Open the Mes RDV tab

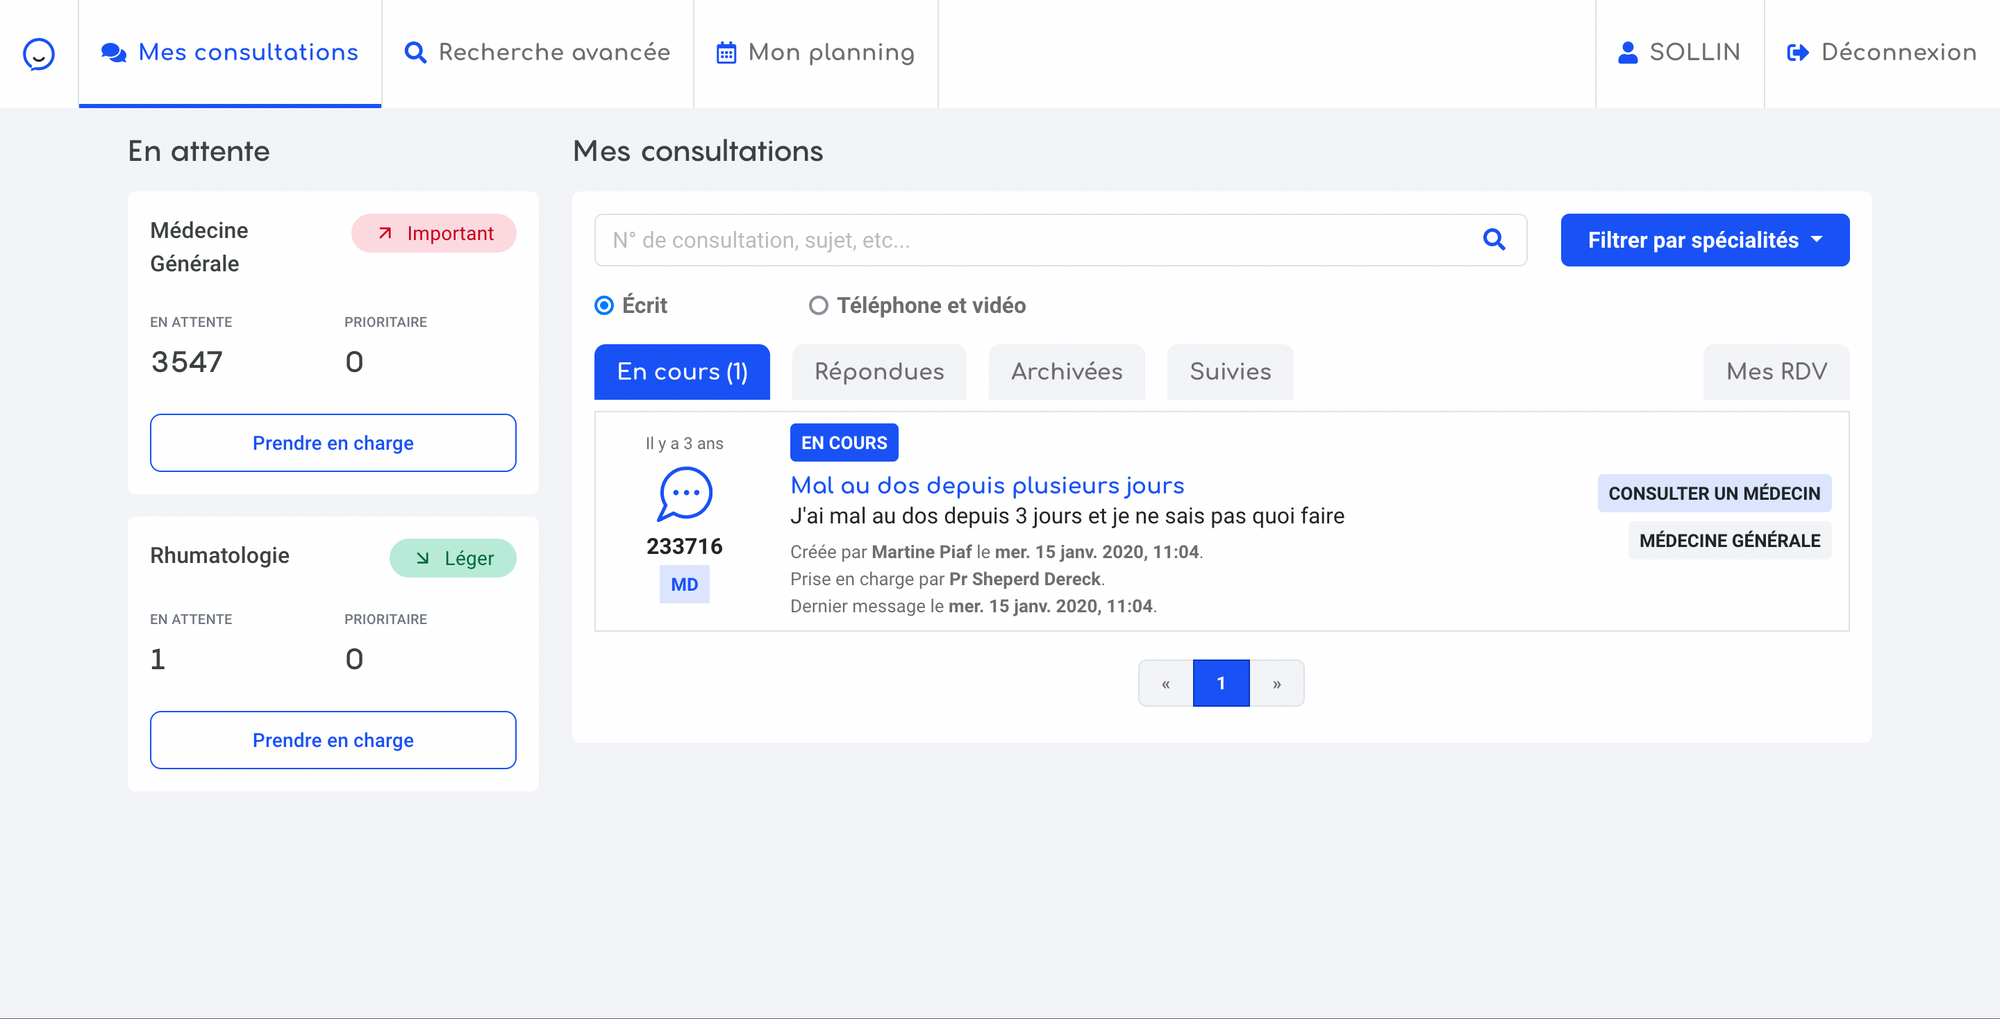click(1776, 372)
